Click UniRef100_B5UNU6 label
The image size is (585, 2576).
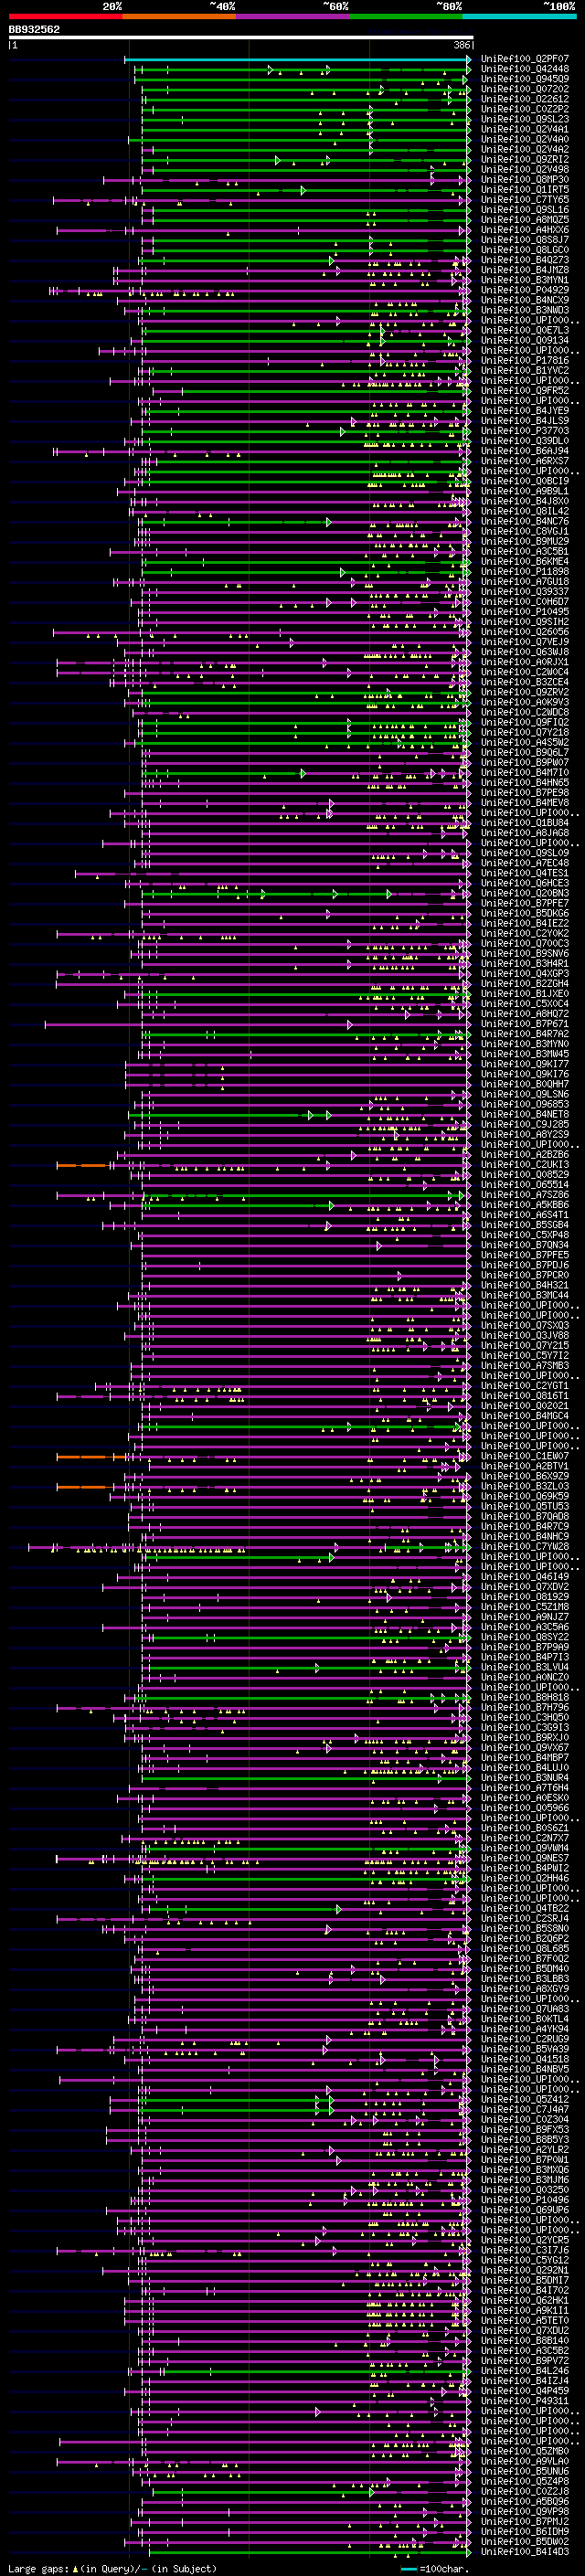pyautogui.click(x=525, y=2471)
